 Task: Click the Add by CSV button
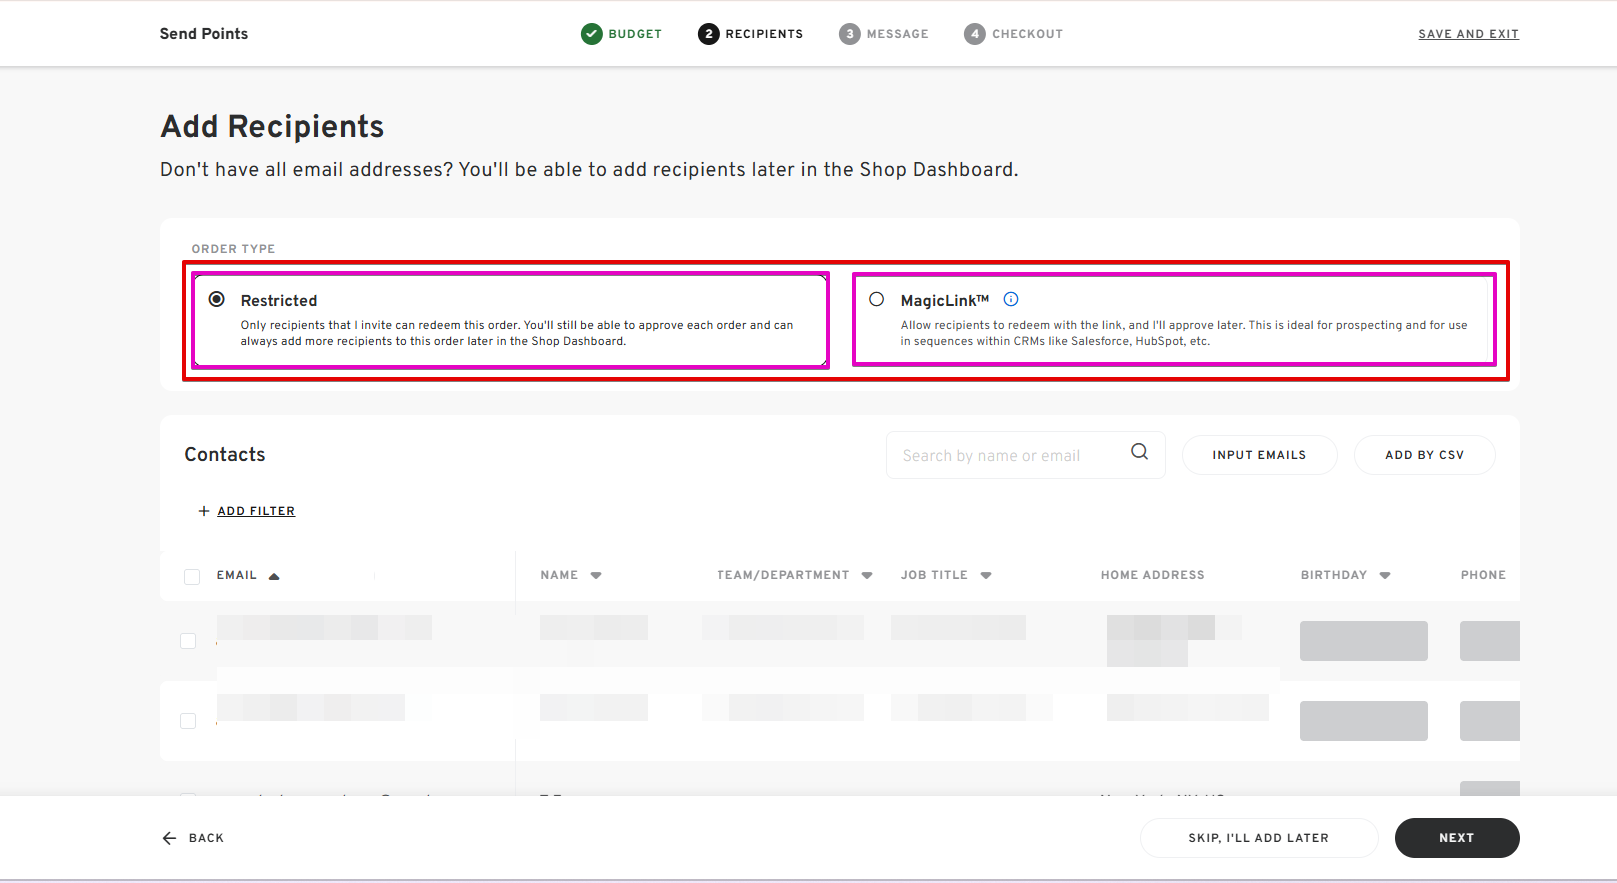click(x=1424, y=455)
